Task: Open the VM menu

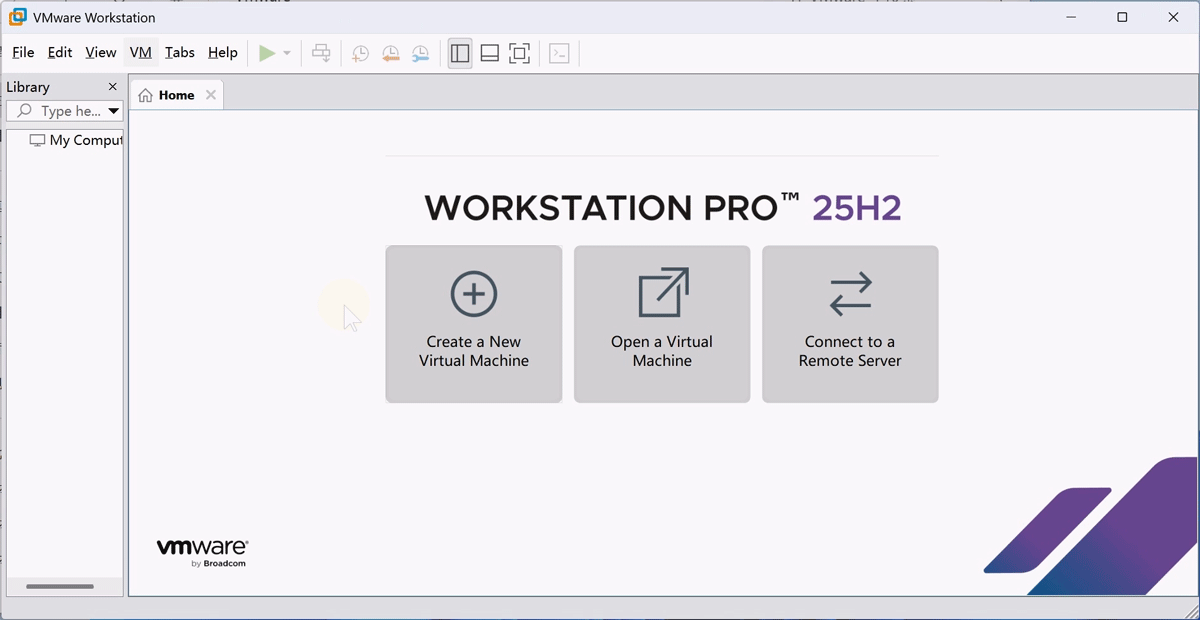Action: point(140,52)
